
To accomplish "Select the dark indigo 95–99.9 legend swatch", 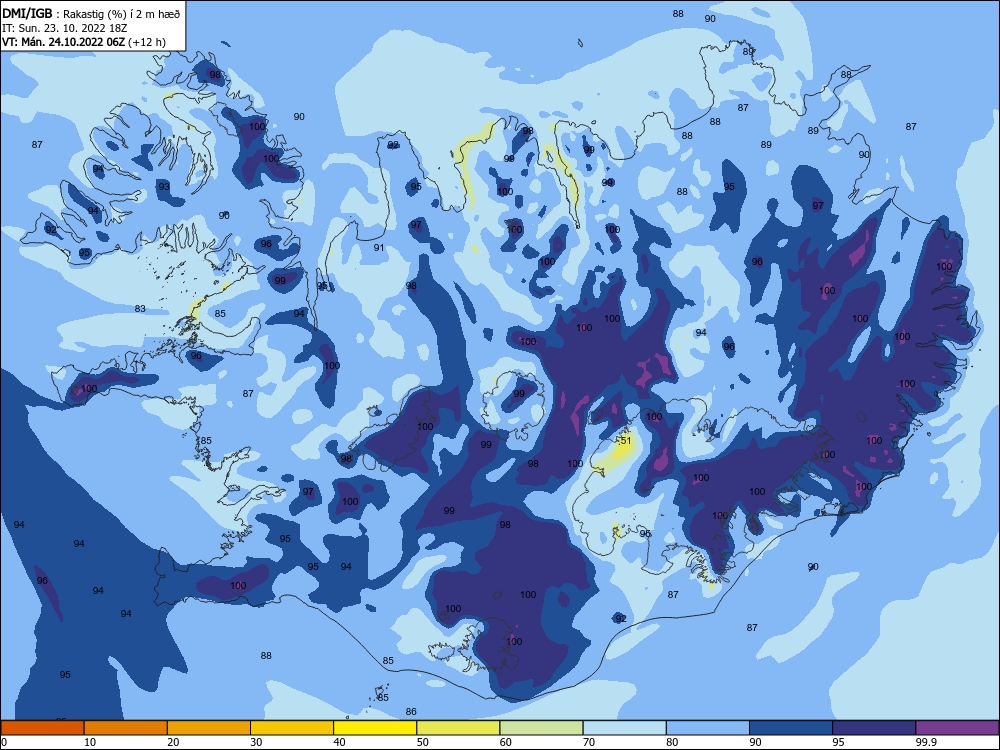I will (x=874, y=728).
